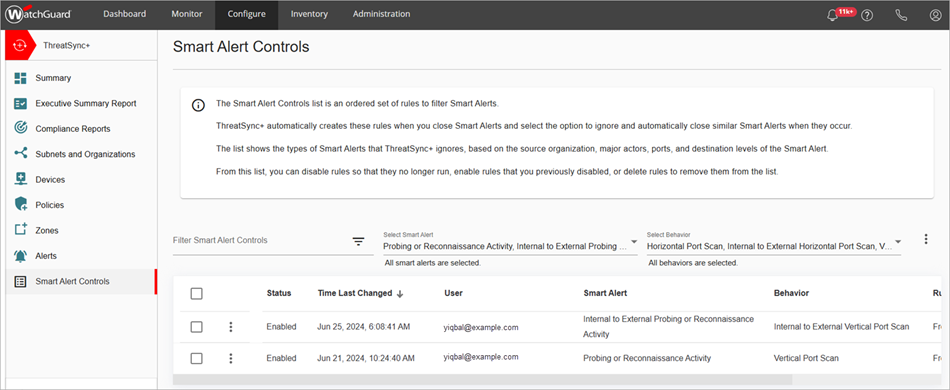Image resolution: width=950 pixels, height=390 pixels.
Task: Click the Summary sidebar icon
Action: pos(21,78)
